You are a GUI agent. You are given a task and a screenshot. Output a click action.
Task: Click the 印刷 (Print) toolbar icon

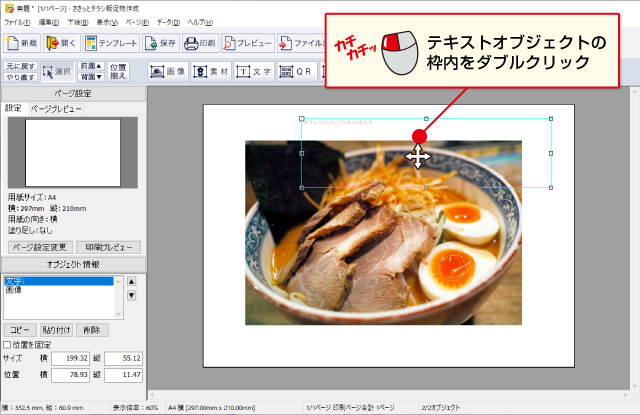point(200,43)
